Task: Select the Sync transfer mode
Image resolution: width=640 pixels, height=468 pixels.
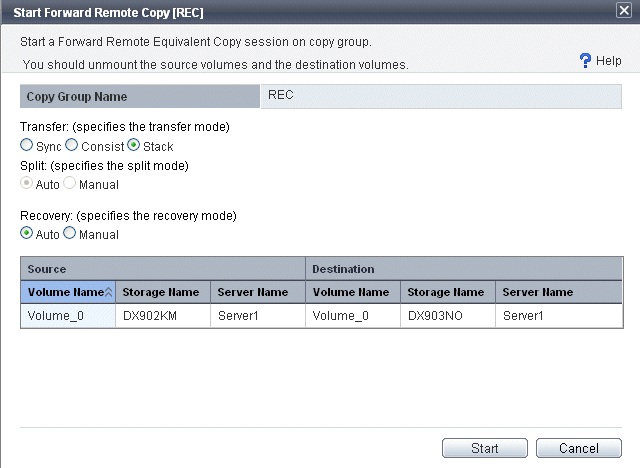Action: tap(27, 145)
